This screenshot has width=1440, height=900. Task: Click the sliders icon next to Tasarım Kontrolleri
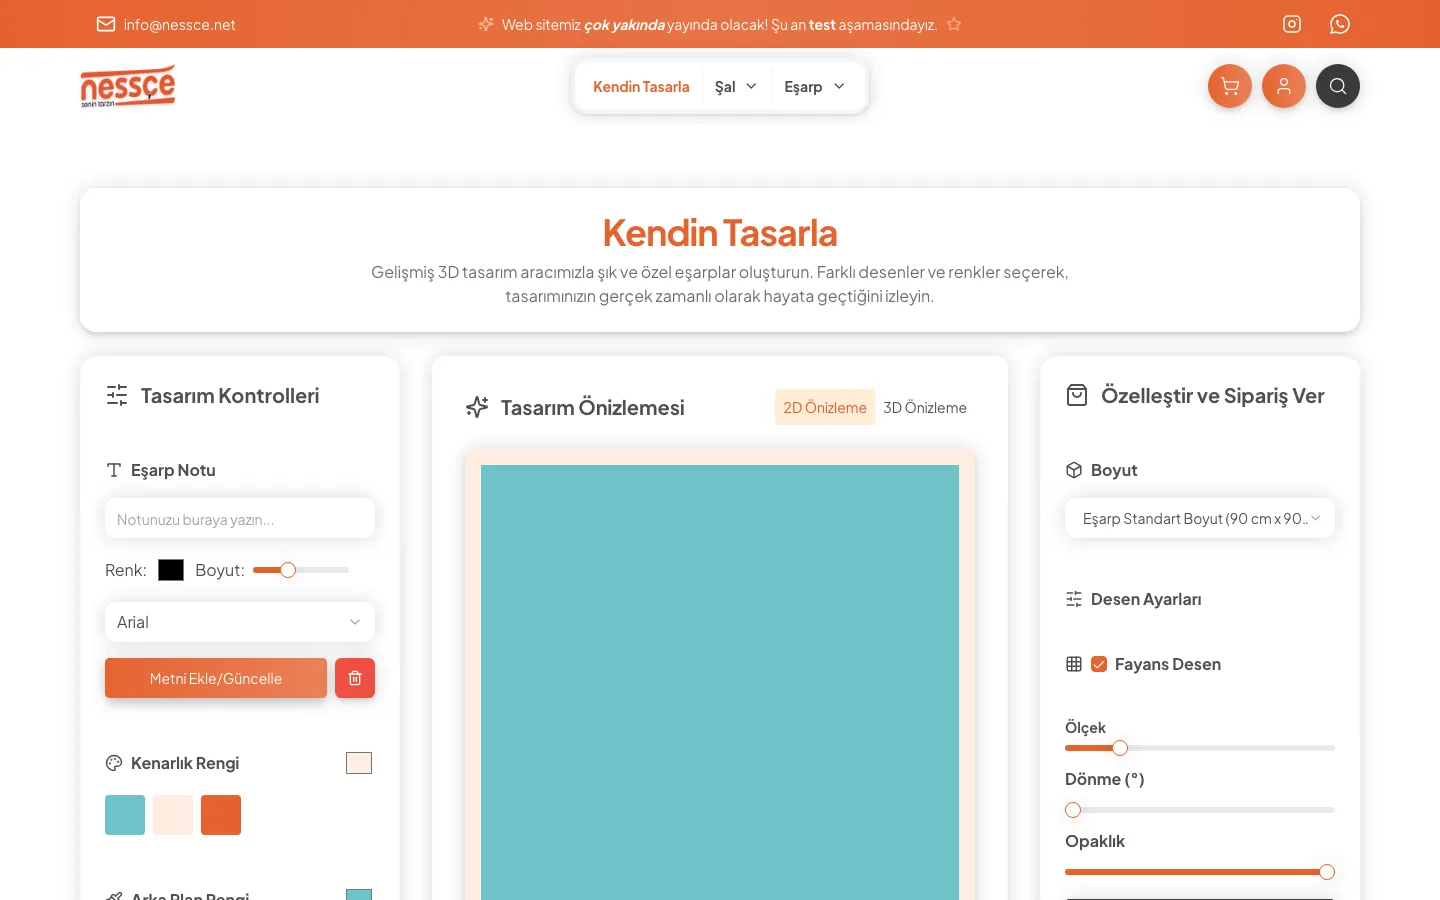point(117,395)
